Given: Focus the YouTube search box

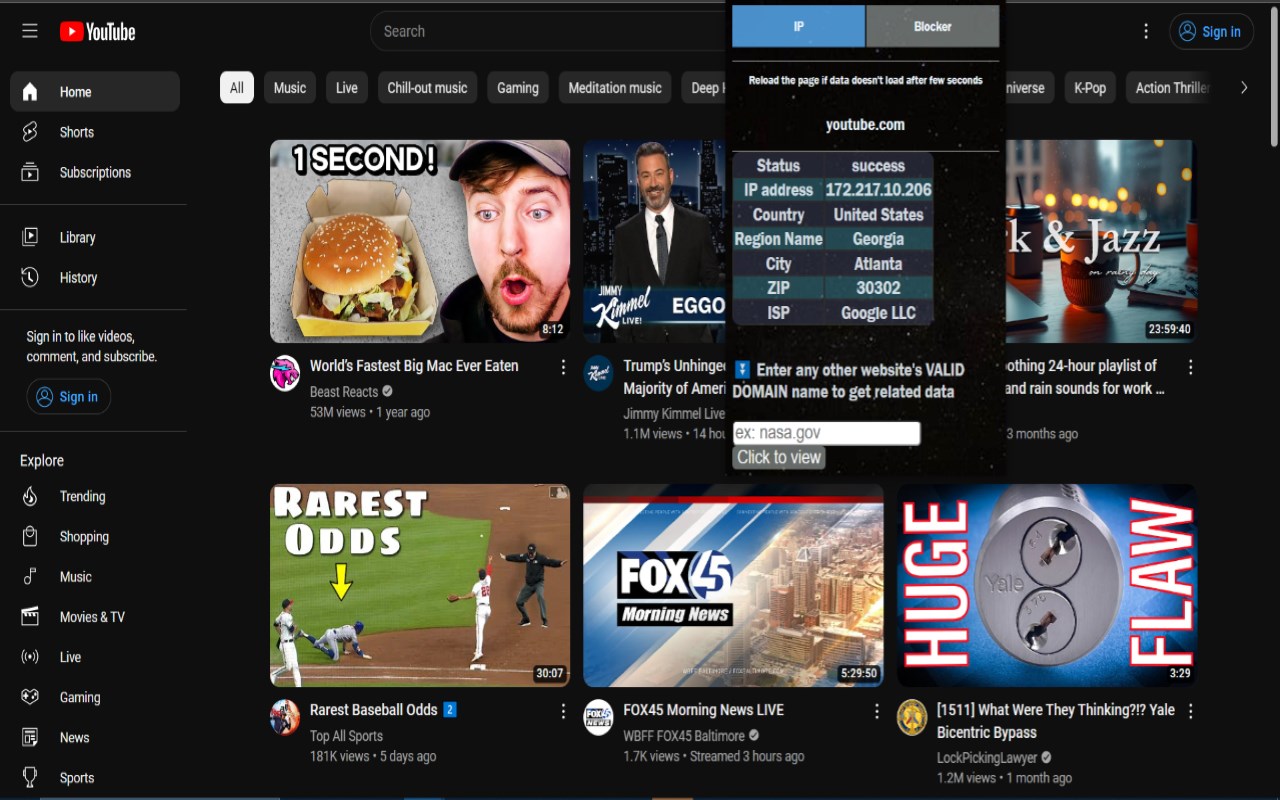Looking at the screenshot, I should coord(550,31).
